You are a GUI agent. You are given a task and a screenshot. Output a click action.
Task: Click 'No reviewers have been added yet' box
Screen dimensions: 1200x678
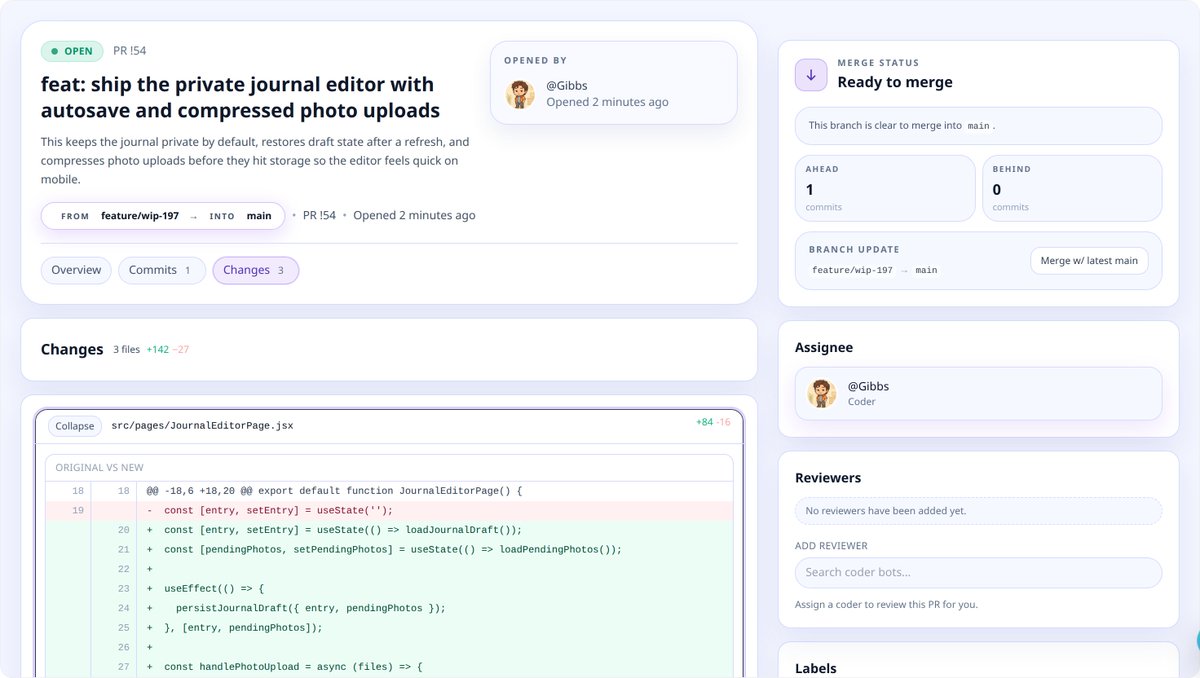[x=978, y=511]
